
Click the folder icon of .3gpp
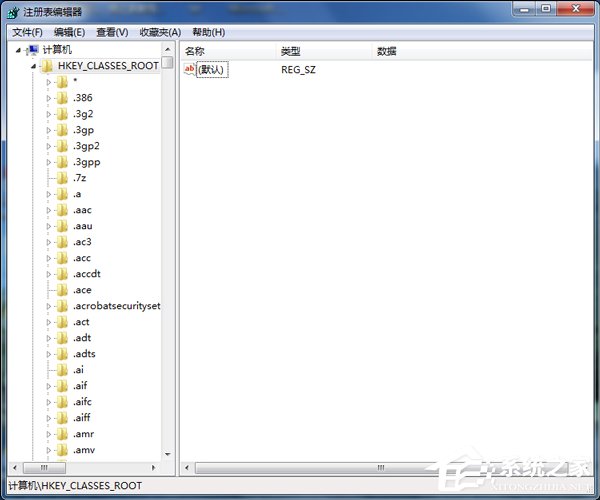click(x=62, y=162)
